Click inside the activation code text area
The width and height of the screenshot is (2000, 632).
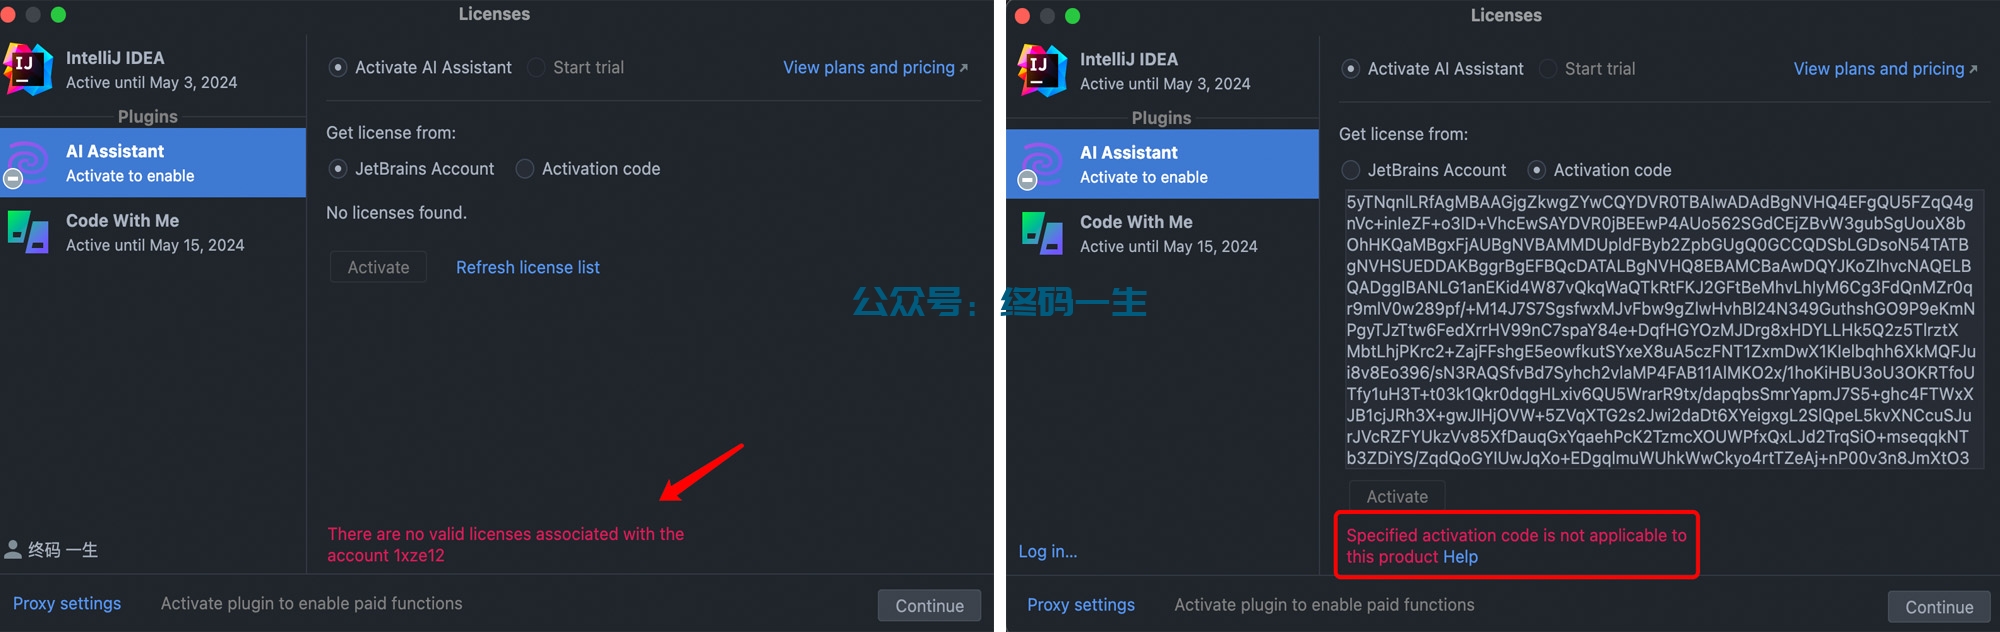[x=1661, y=330]
